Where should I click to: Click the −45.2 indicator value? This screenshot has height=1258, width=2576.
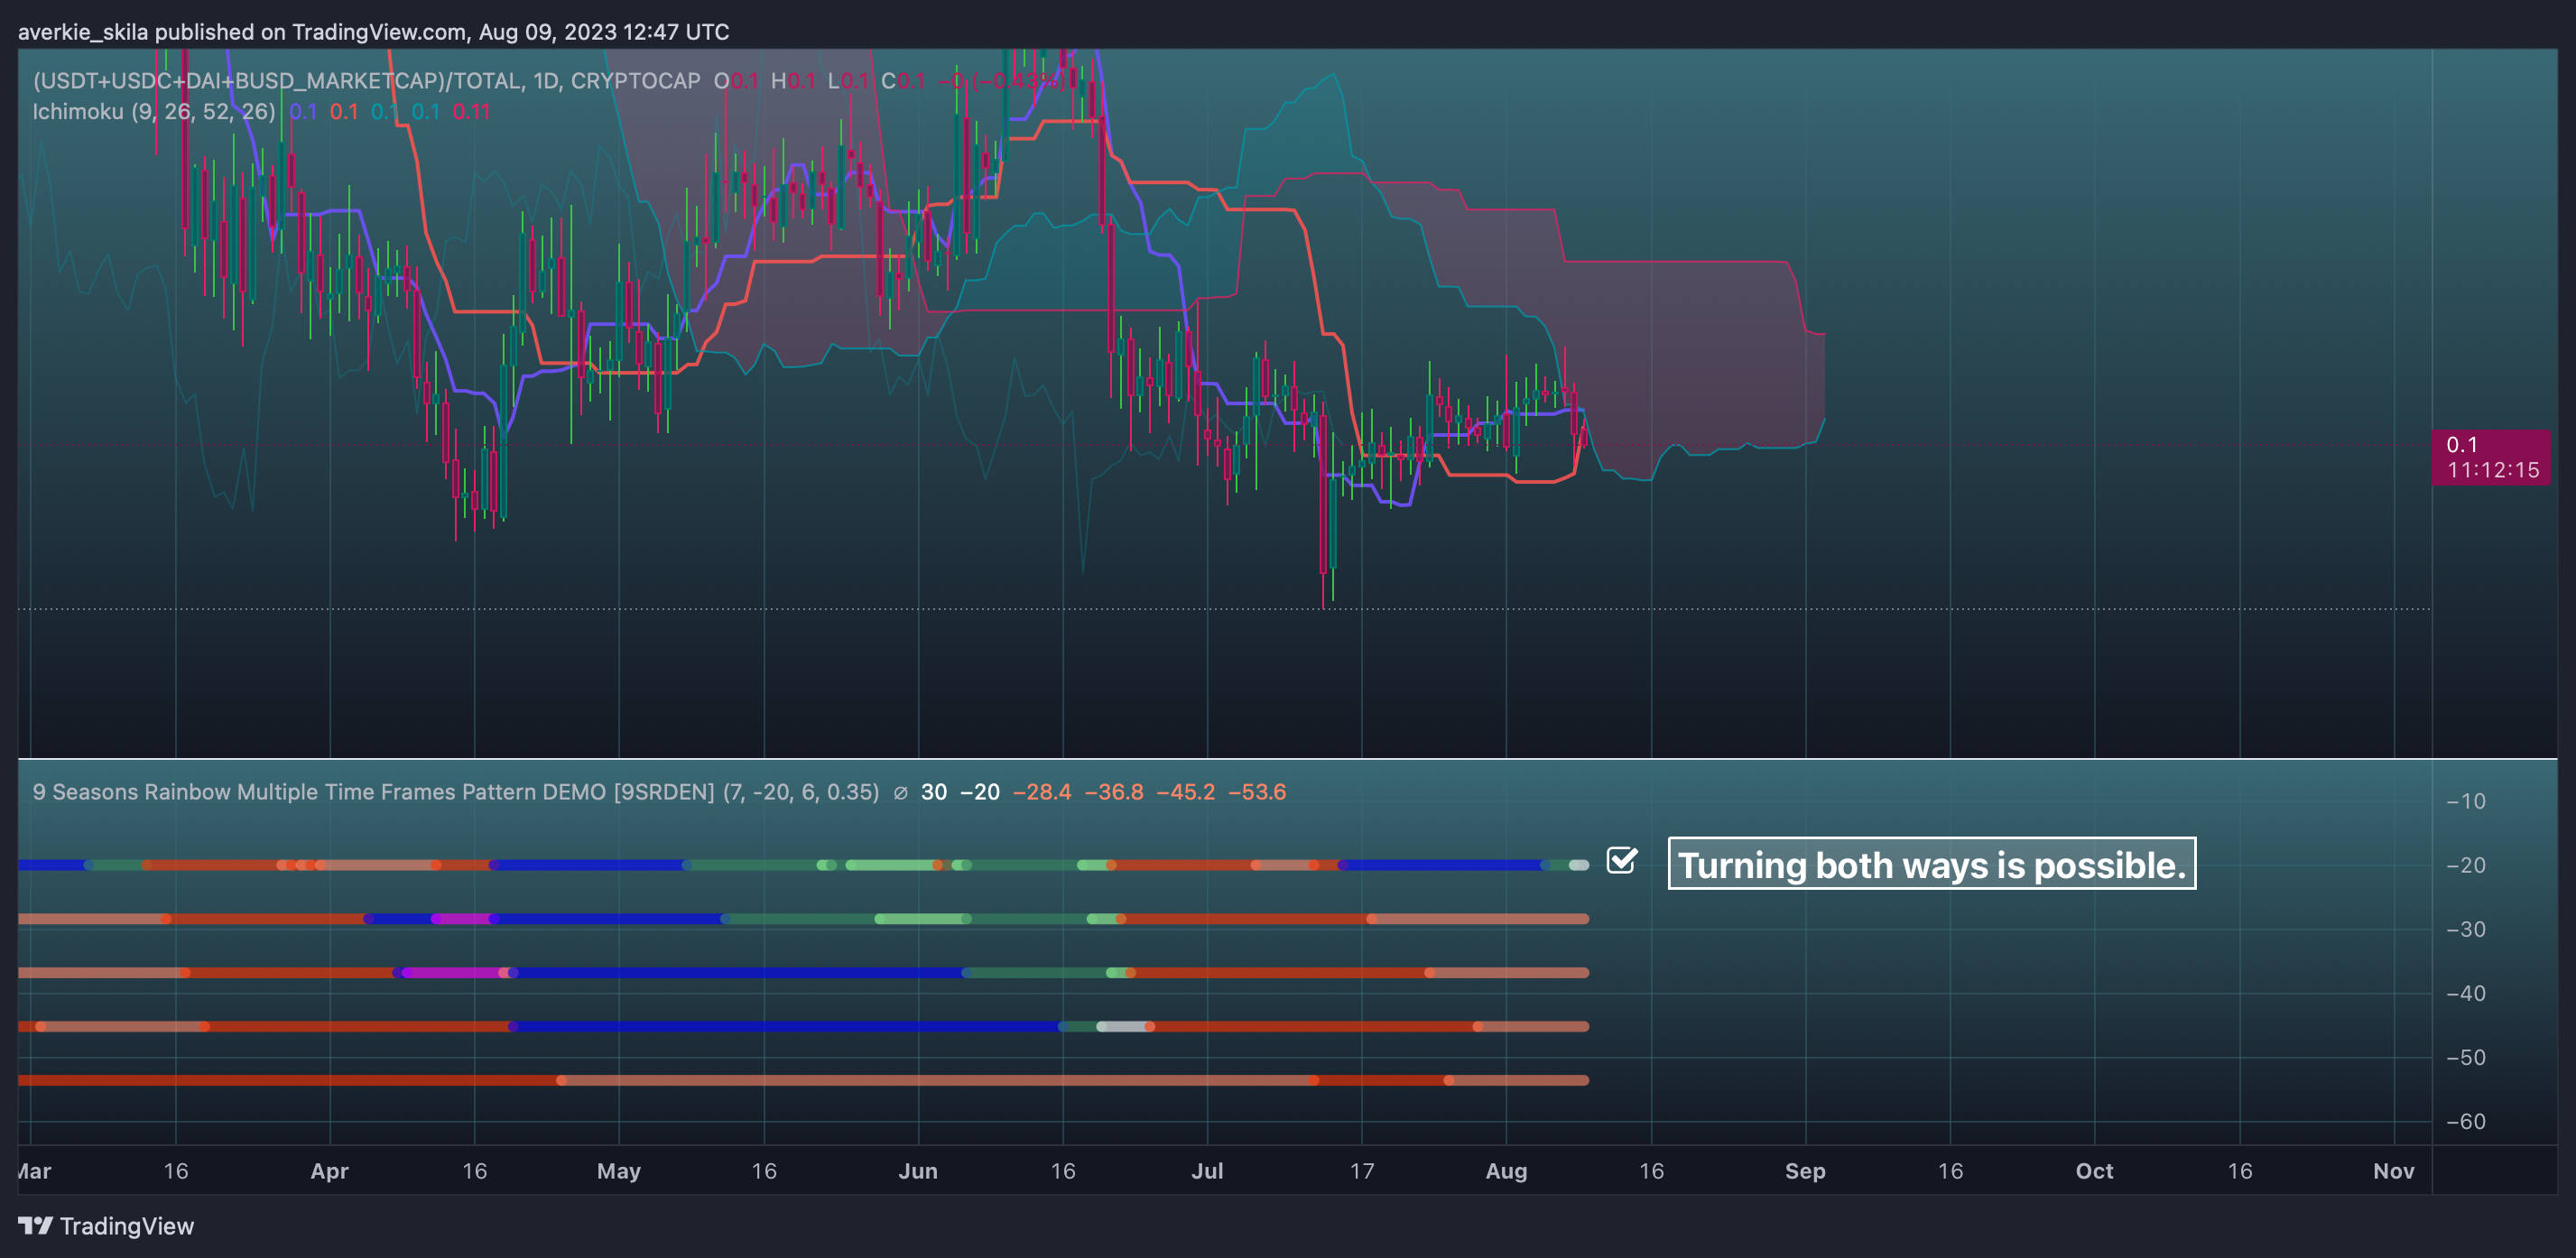coord(1186,792)
